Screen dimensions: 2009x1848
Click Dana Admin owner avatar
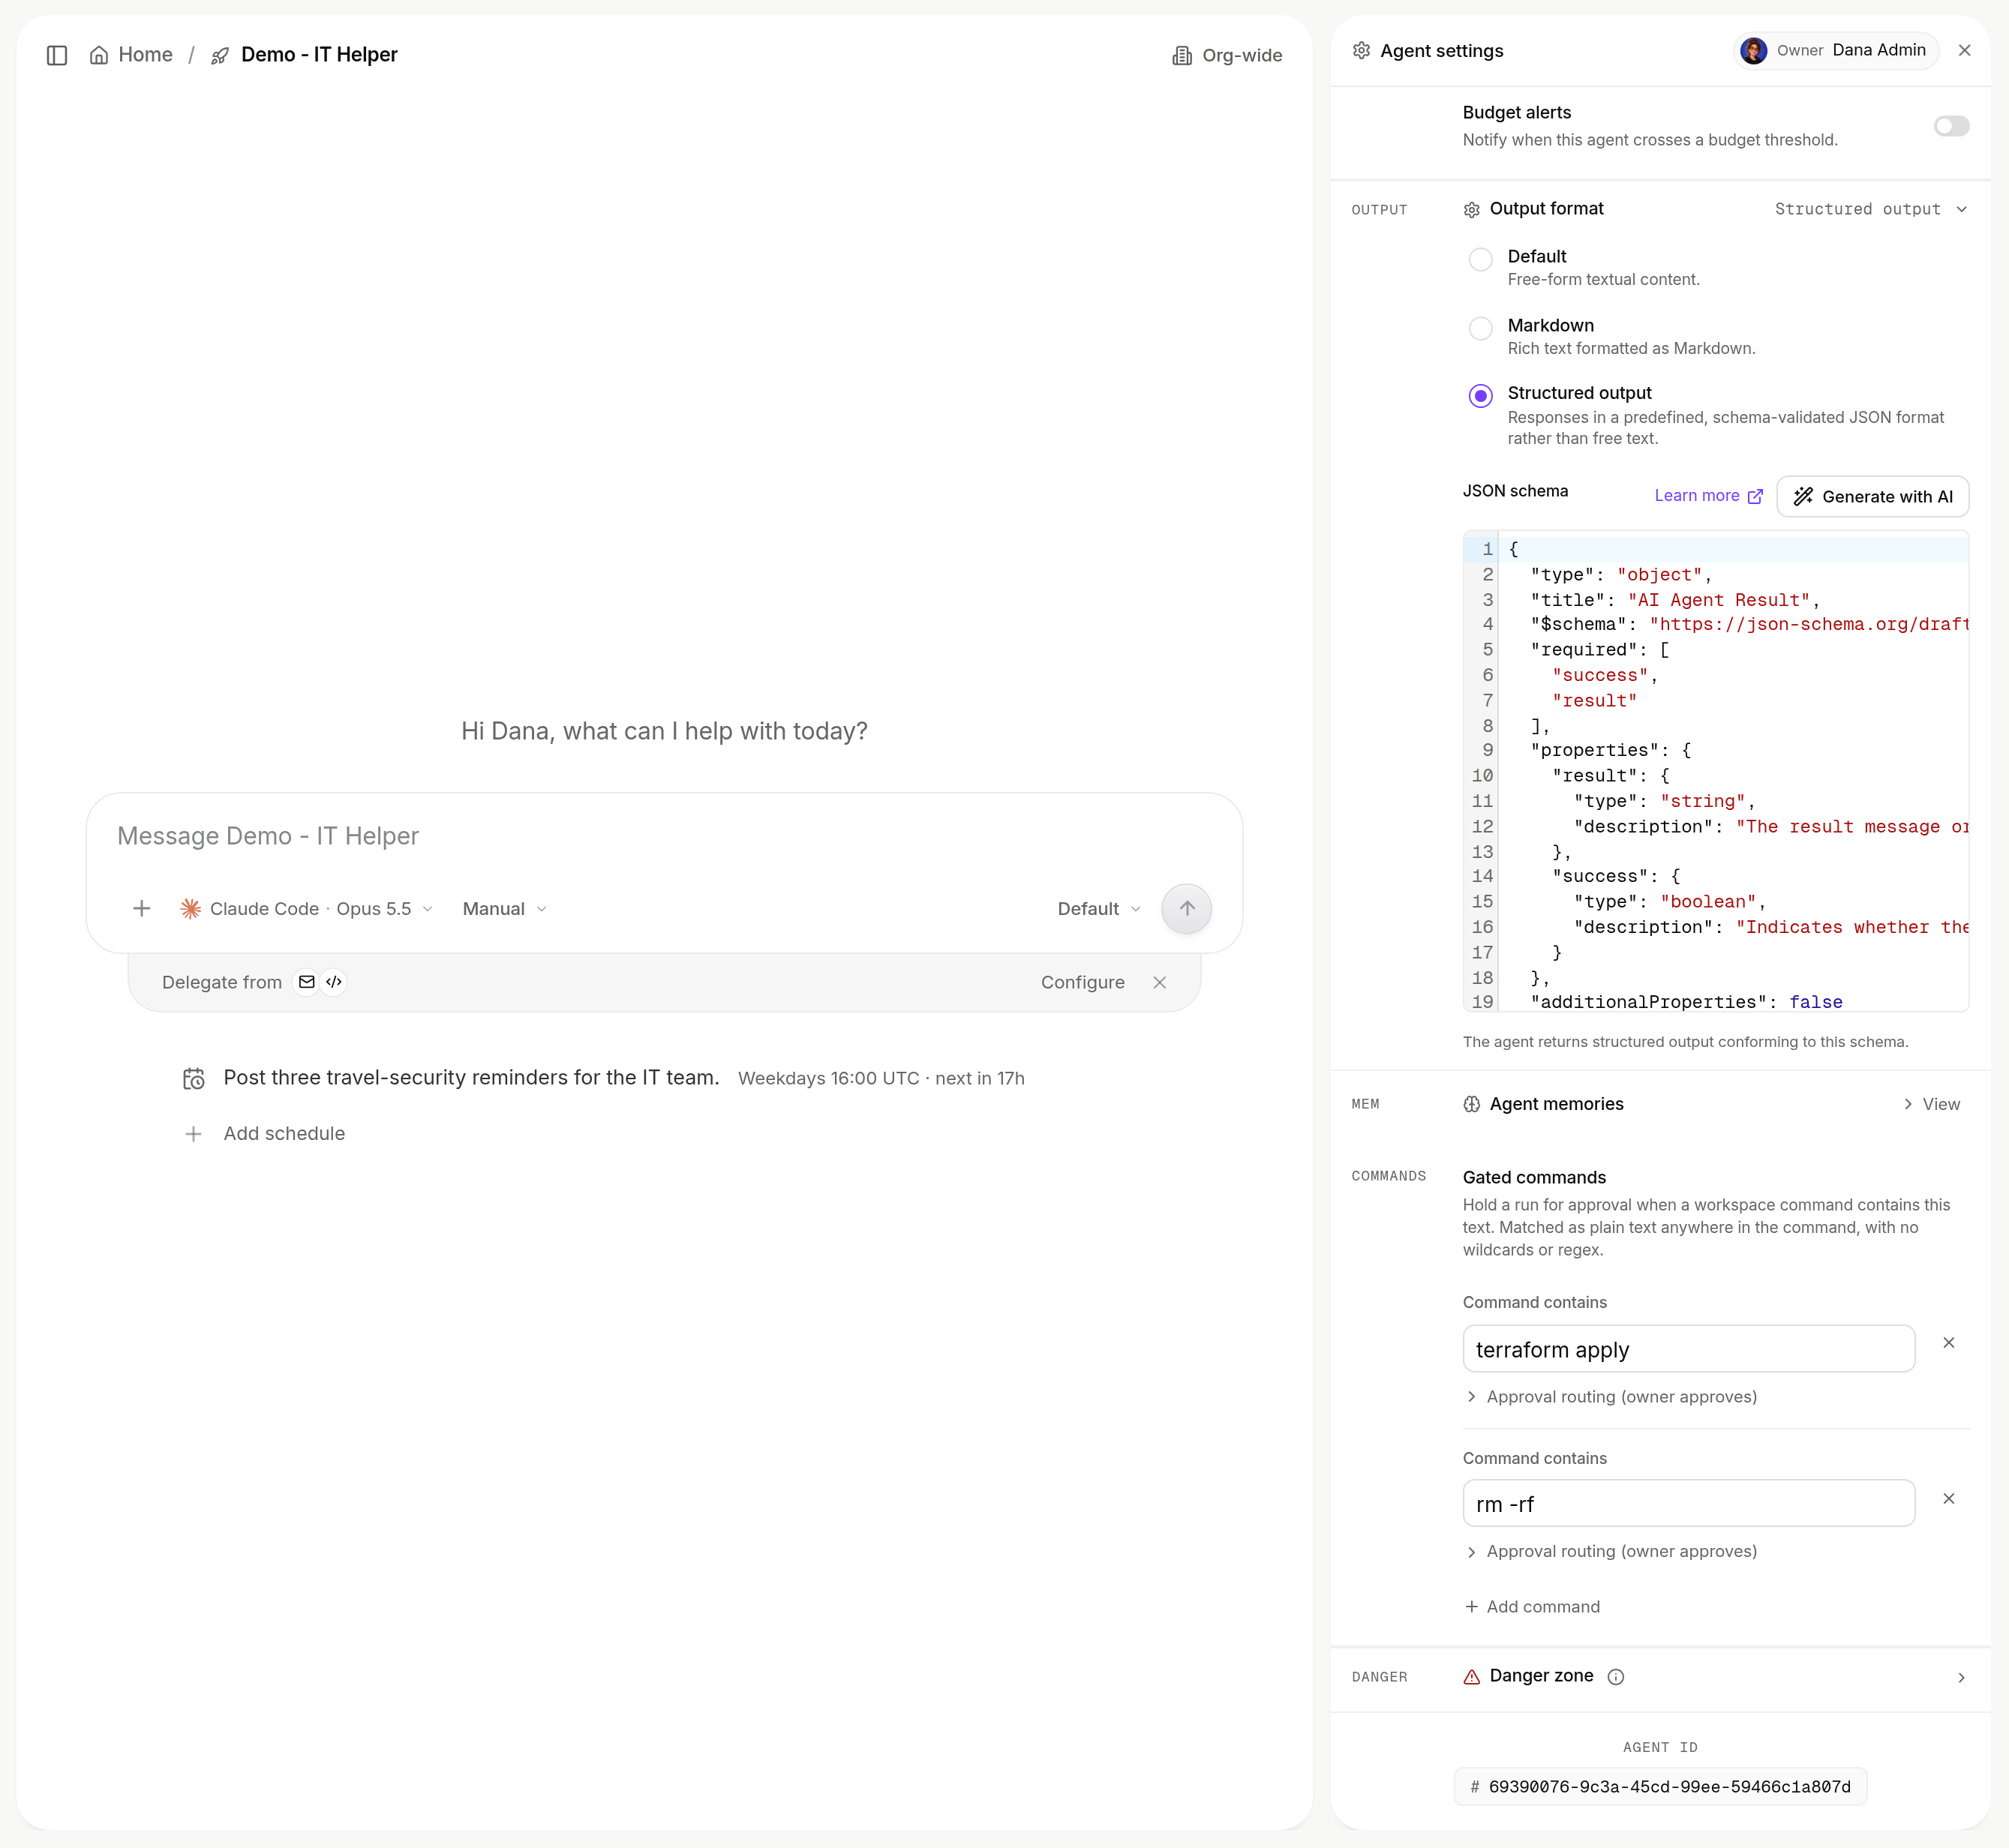point(1753,50)
